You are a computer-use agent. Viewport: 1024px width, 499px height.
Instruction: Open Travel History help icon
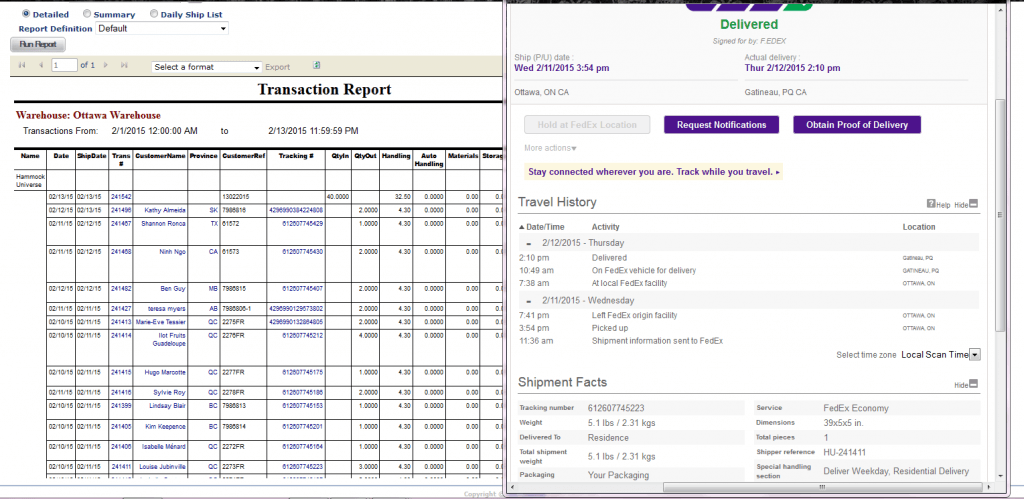(x=931, y=204)
